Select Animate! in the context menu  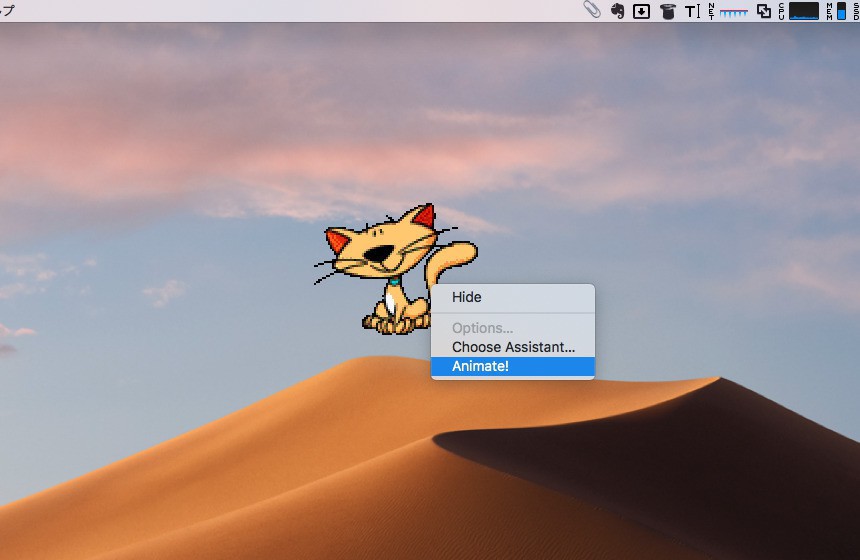(513, 366)
